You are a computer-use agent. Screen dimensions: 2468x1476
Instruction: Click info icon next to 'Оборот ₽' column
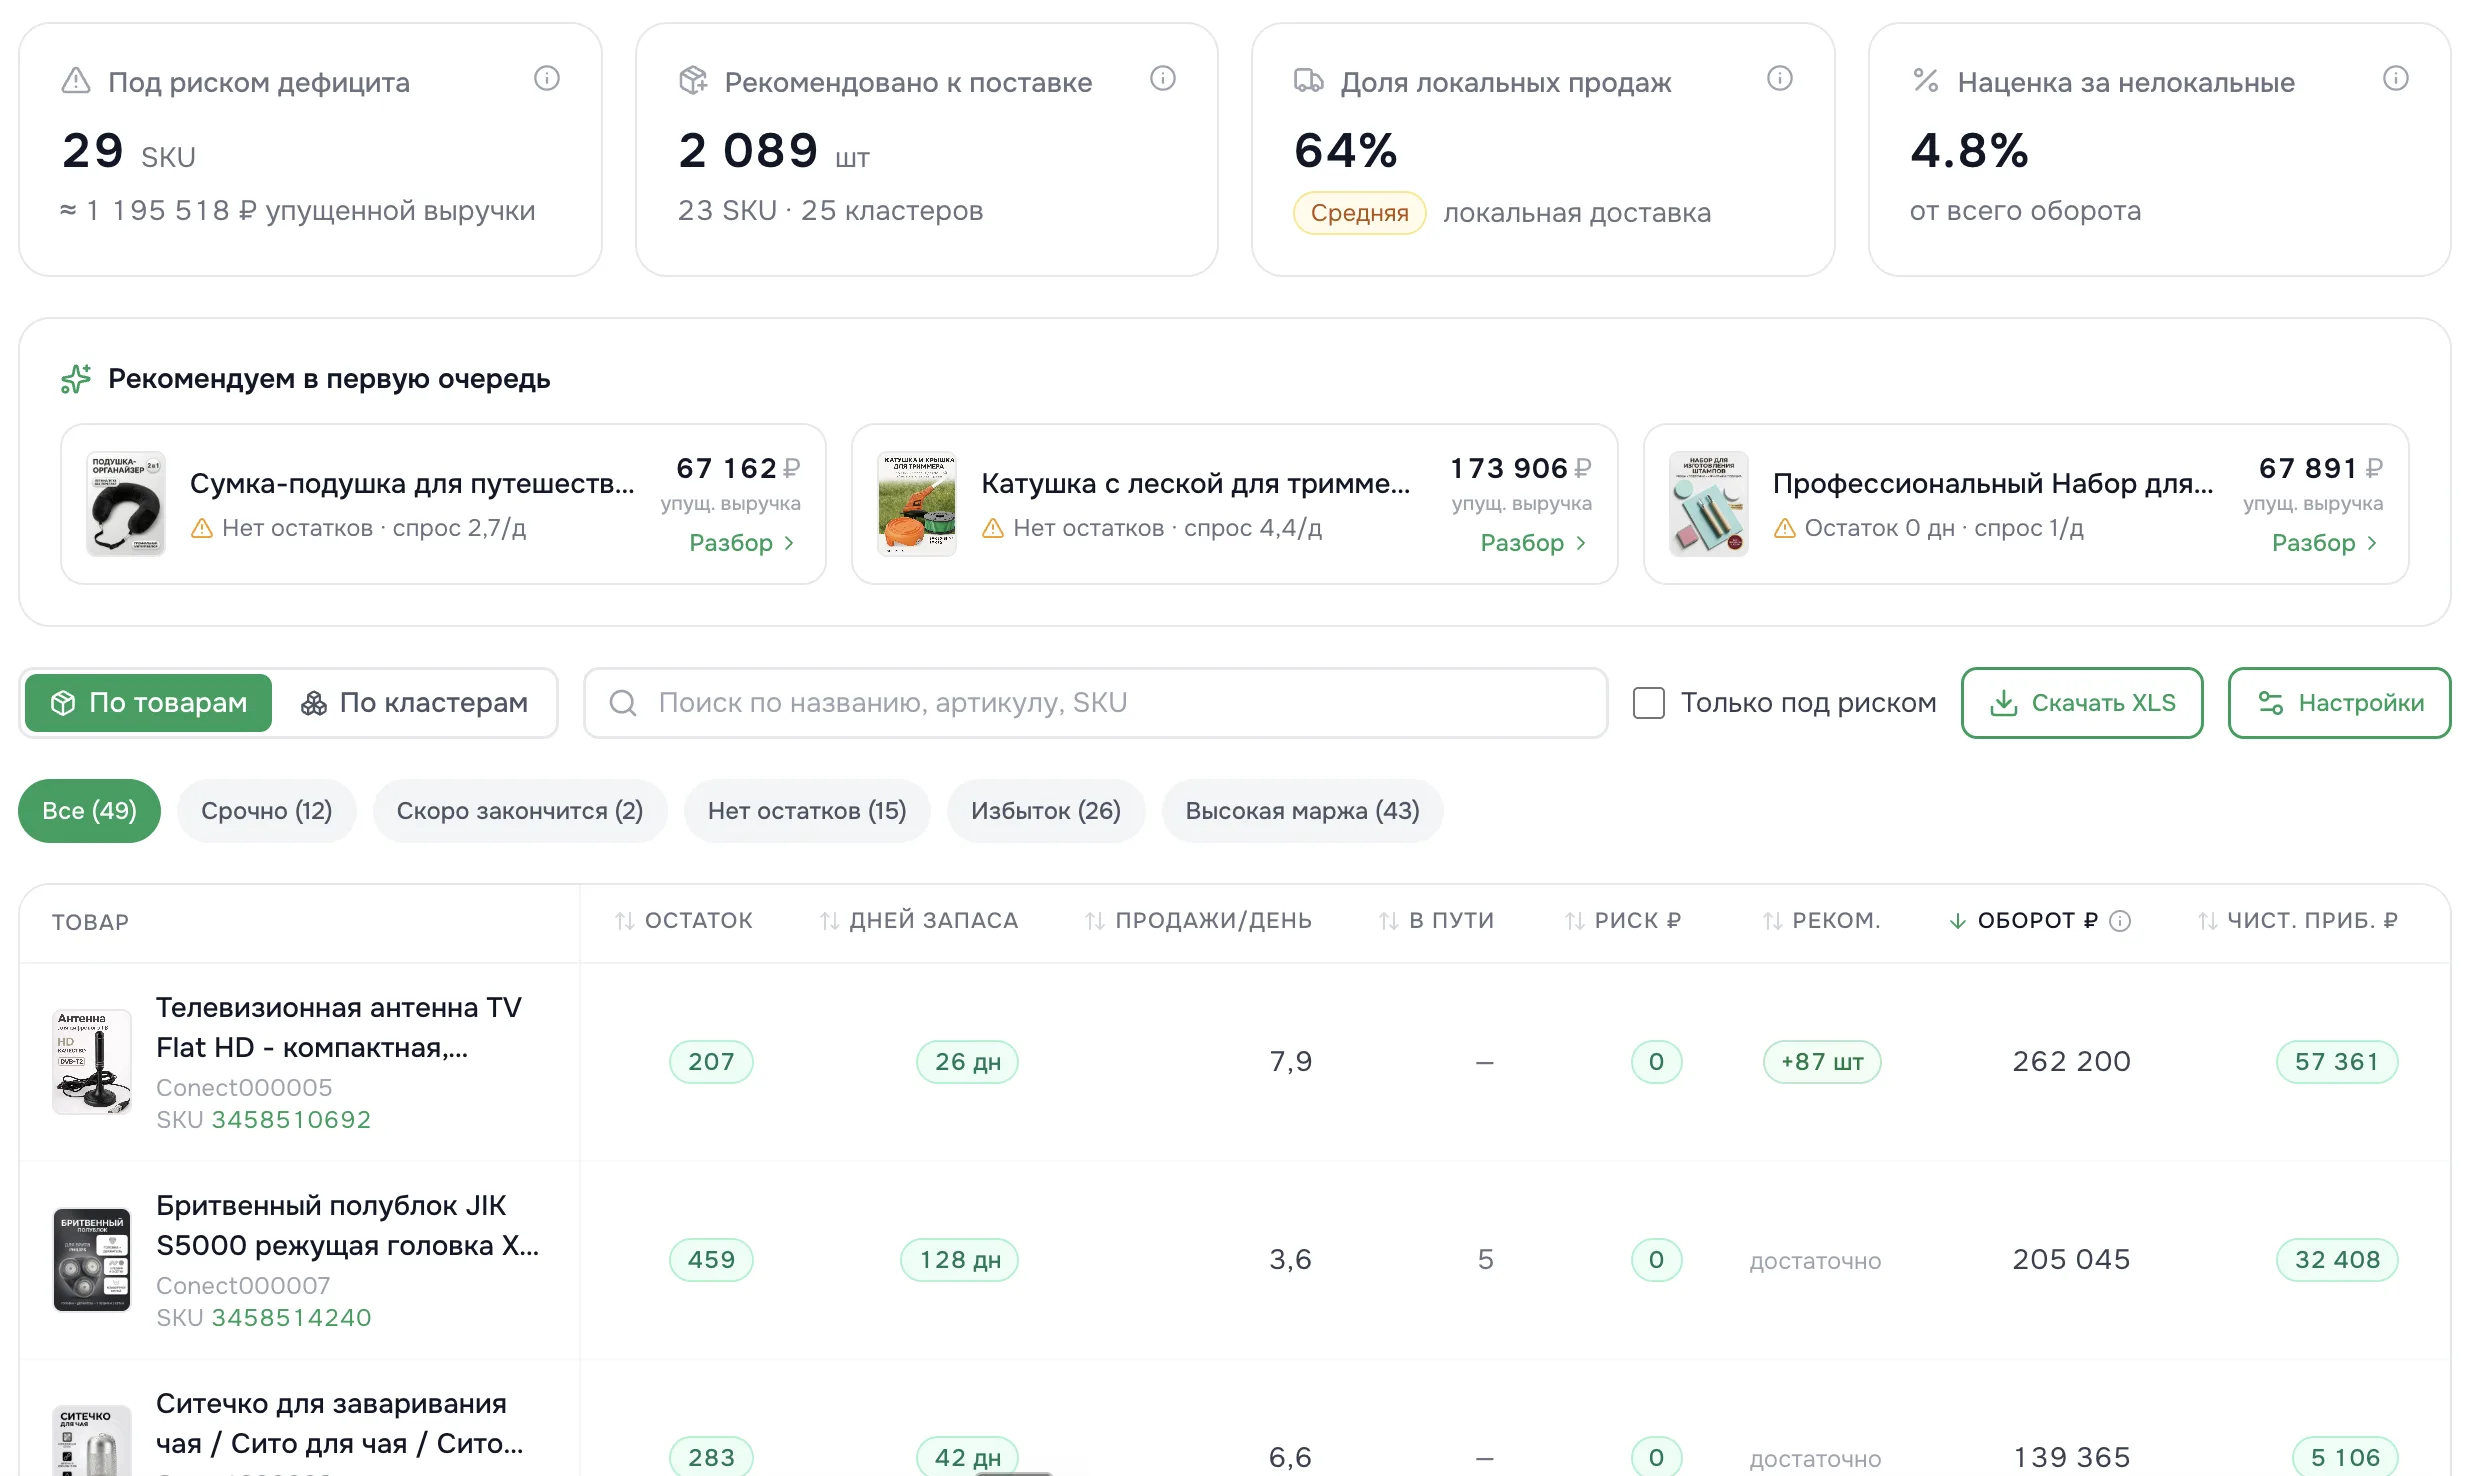2120,921
